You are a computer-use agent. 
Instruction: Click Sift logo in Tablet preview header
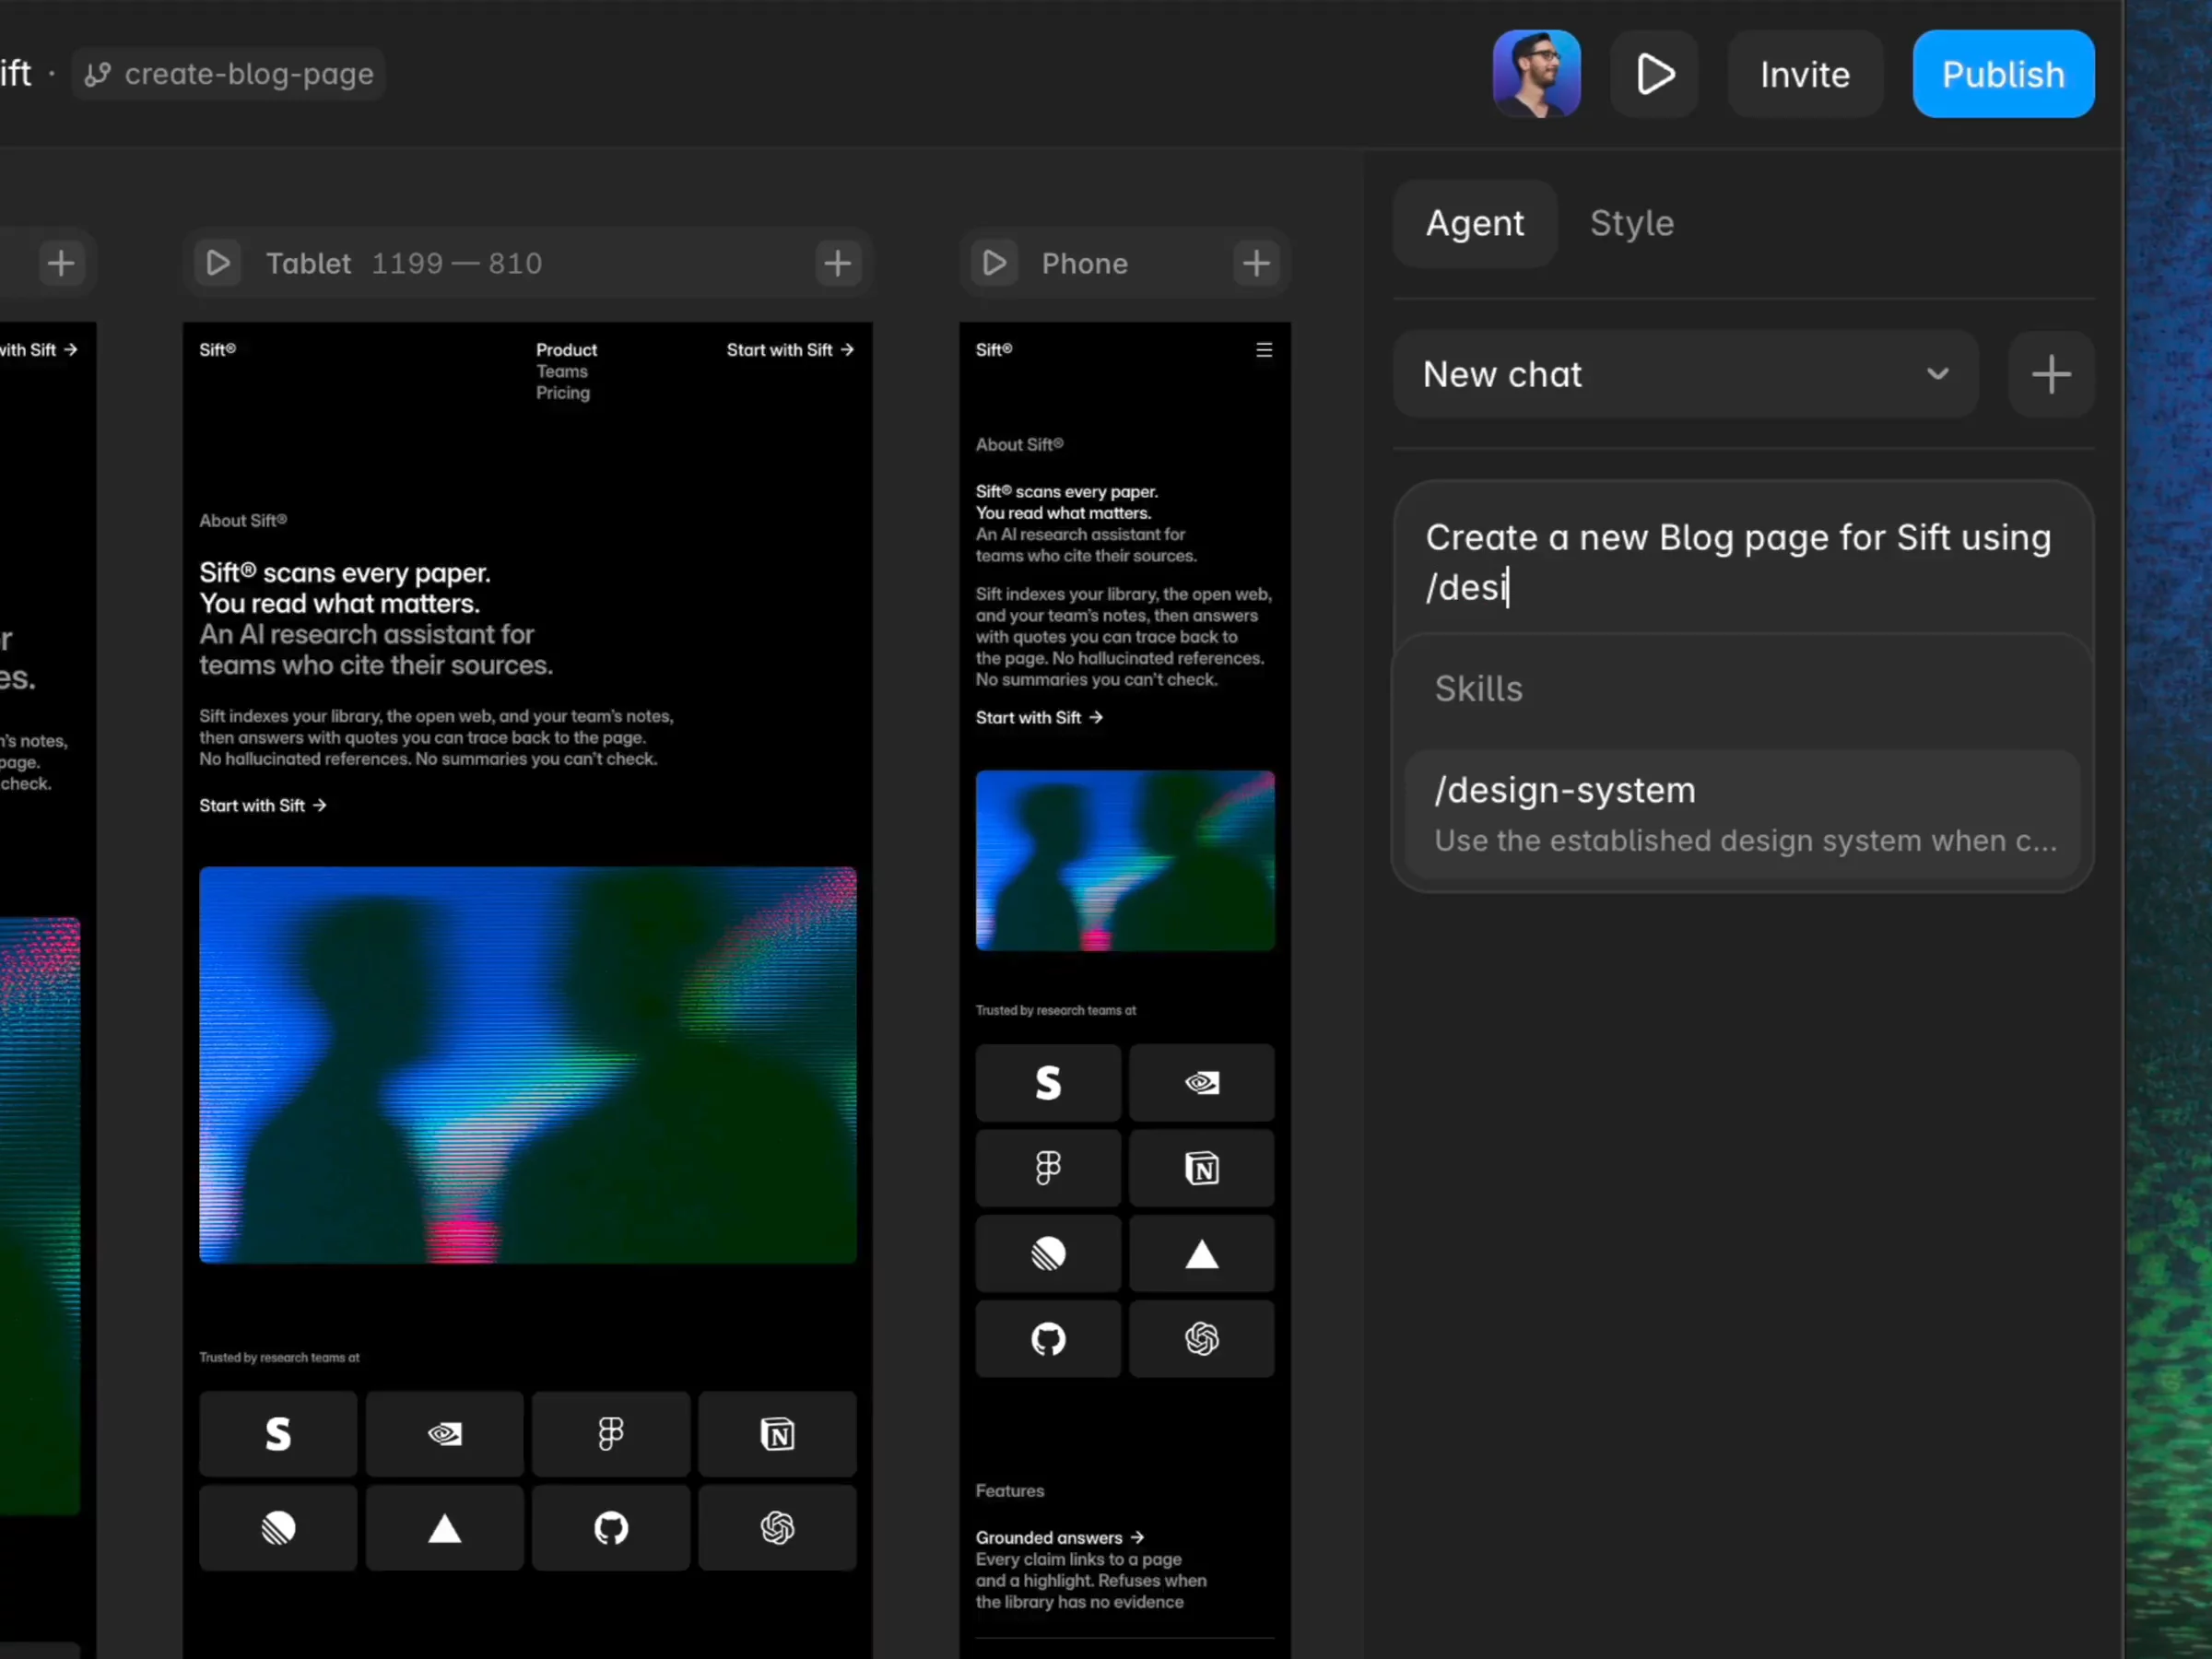pyautogui.click(x=217, y=349)
